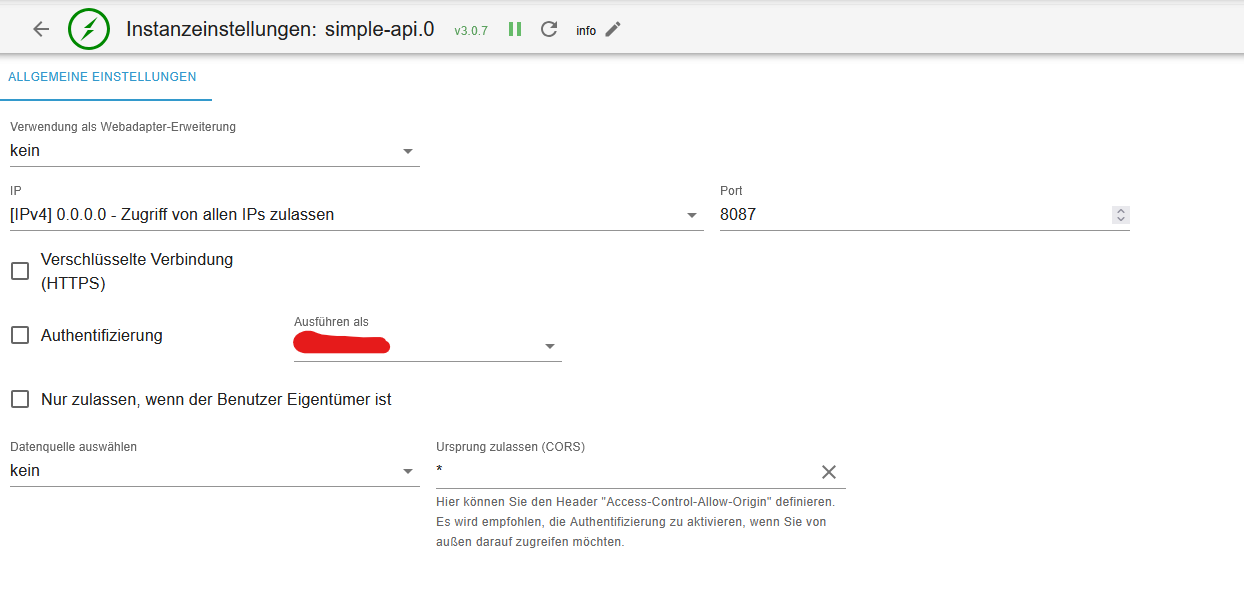The width and height of the screenshot is (1244, 598).
Task: Click the back arrow icon
Action: pyautogui.click(x=41, y=29)
